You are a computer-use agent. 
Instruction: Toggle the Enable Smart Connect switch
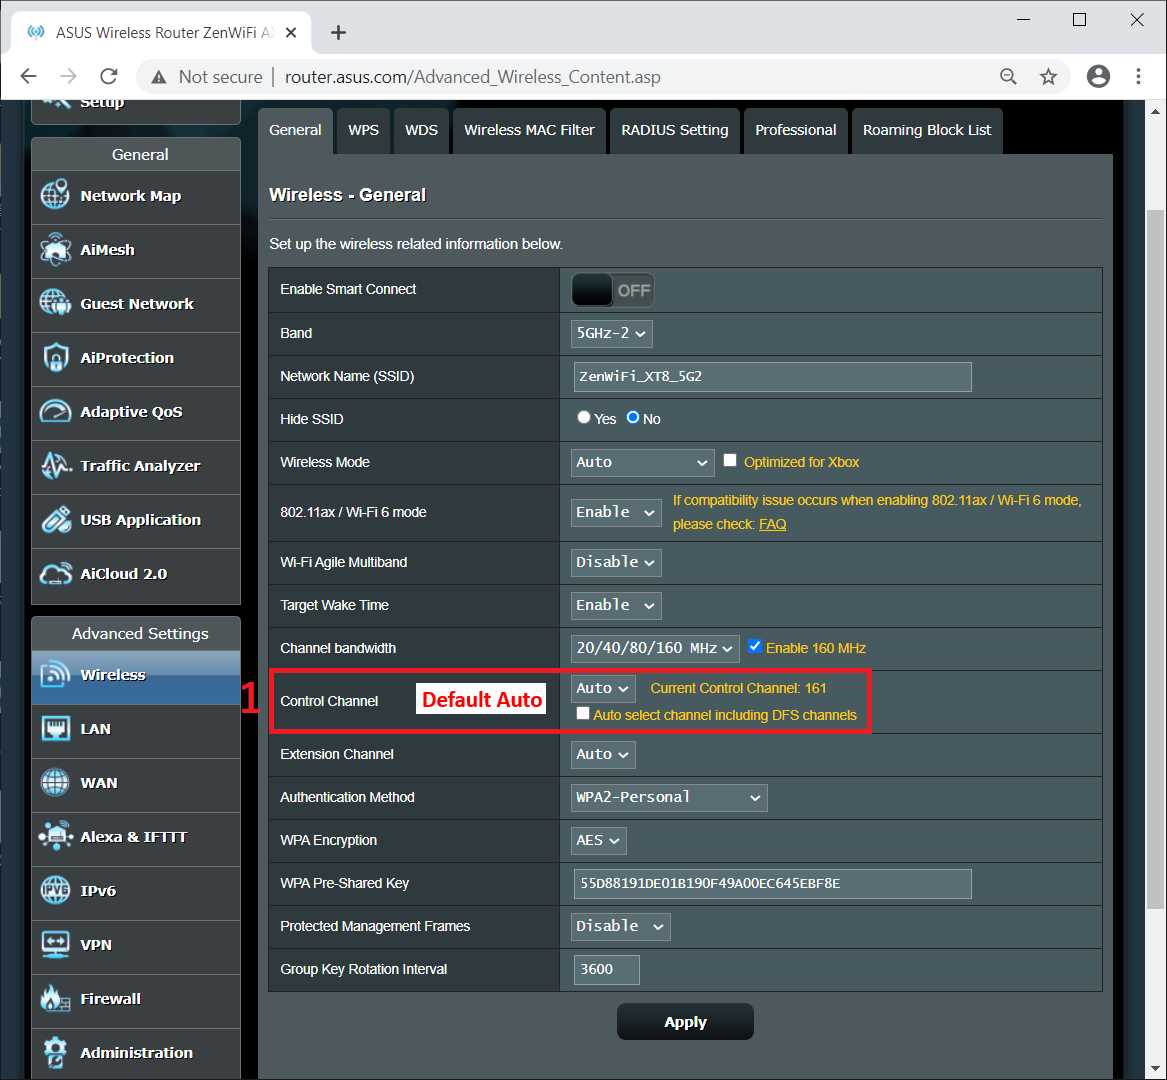coord(613,290)
